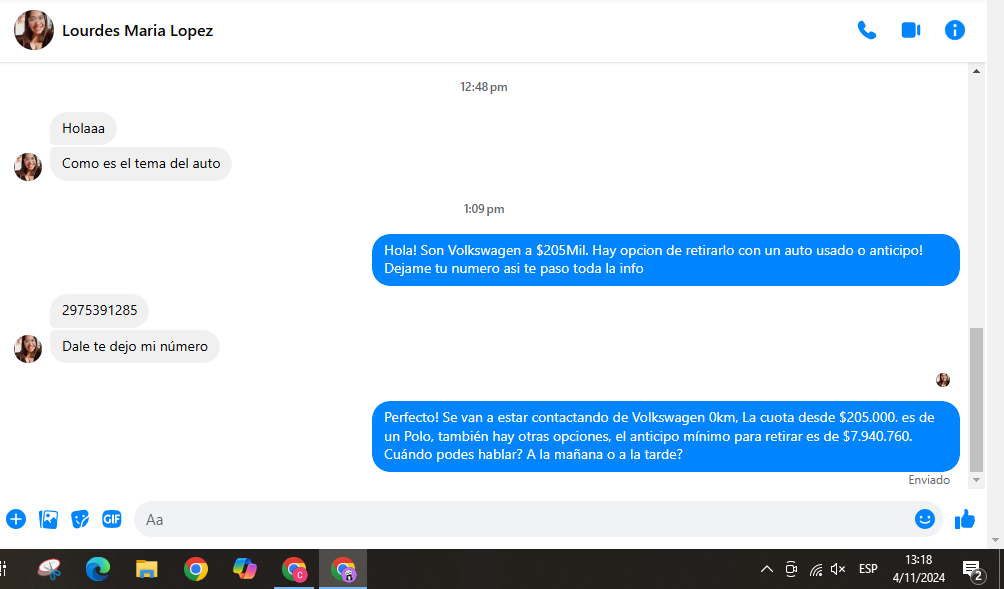
Task: Open File Explorer from the taskbar
Action: coord(147,569)
